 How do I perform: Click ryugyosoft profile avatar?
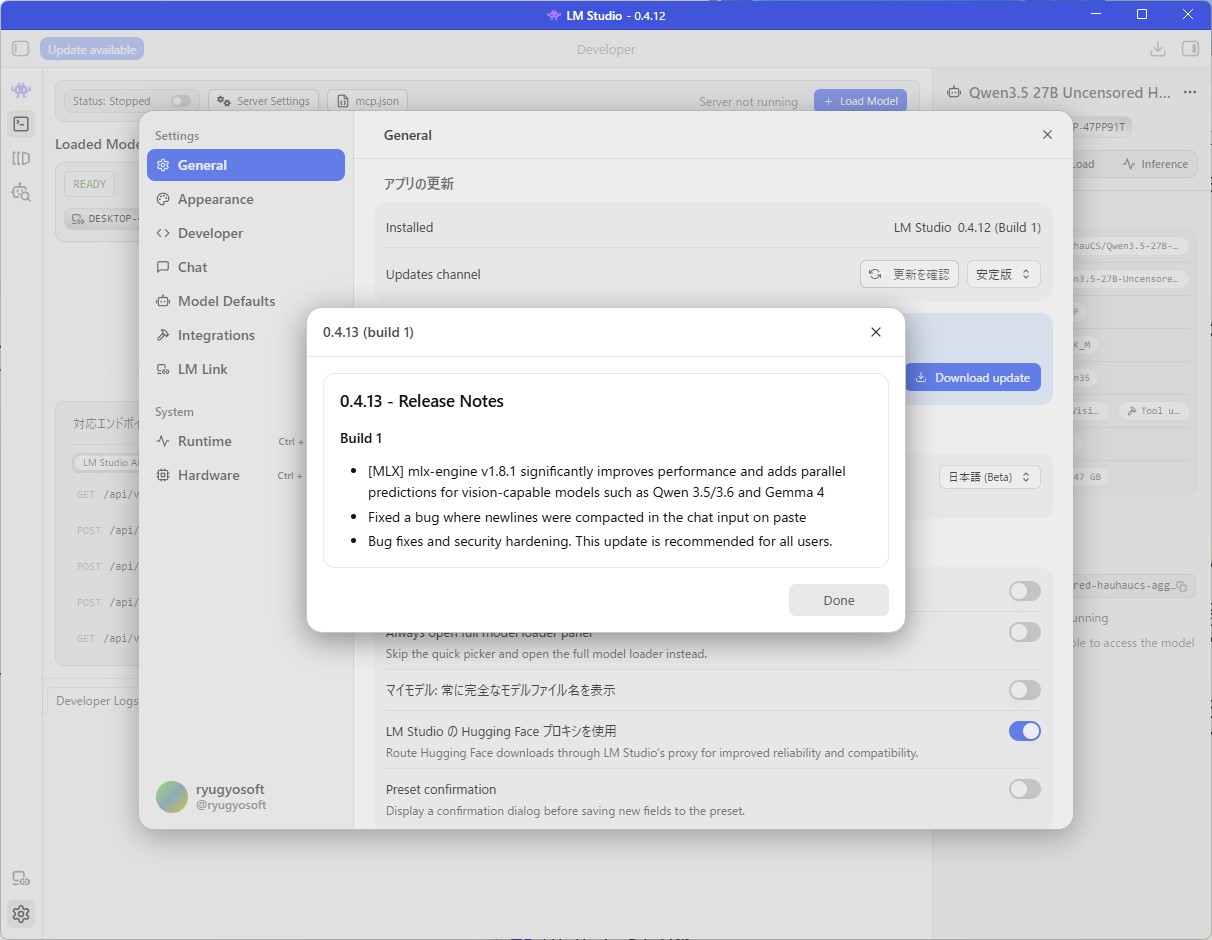(x=172, y=797)
